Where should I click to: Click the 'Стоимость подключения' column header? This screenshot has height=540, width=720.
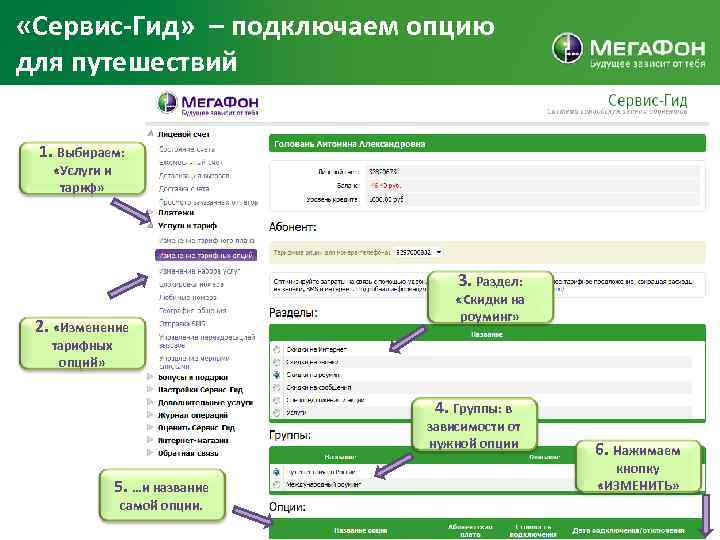coord(533,531)
